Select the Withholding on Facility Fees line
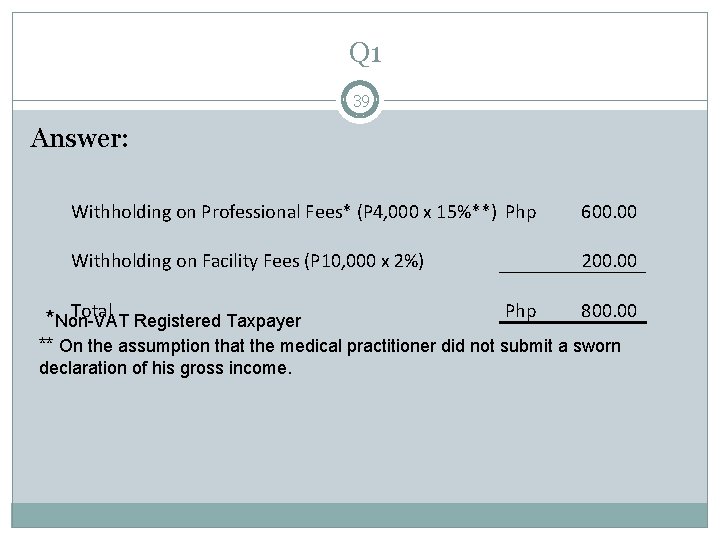720x540 pixels. pyautogui.click(x=247, y=261)
